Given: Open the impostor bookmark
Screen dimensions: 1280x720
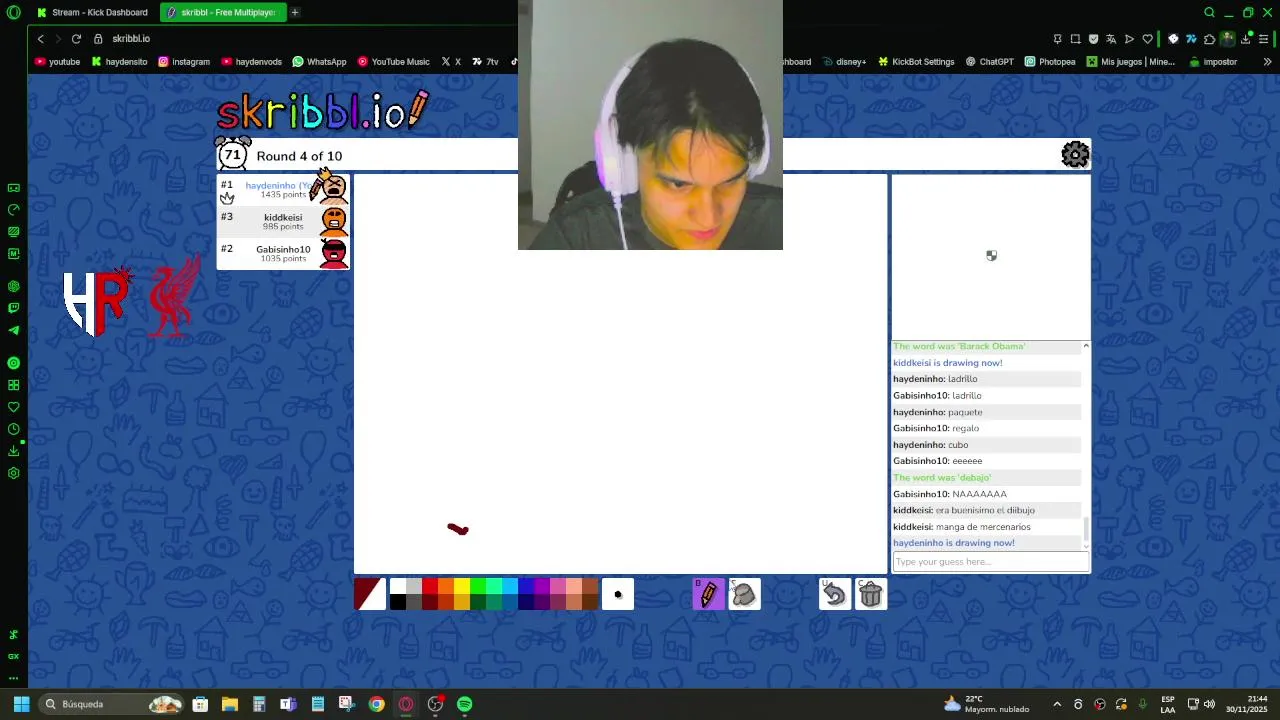Looking at the screenshot, I should (1213, 61).
